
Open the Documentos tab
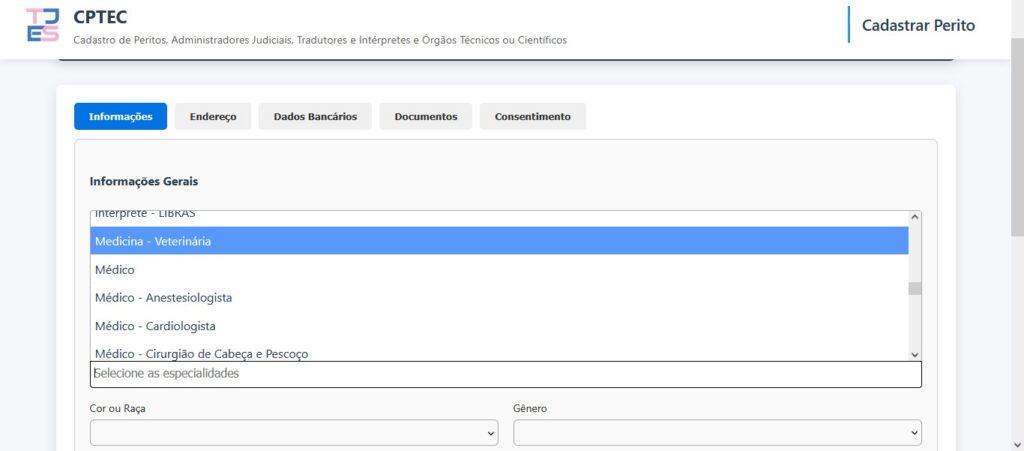coord(426,117)
